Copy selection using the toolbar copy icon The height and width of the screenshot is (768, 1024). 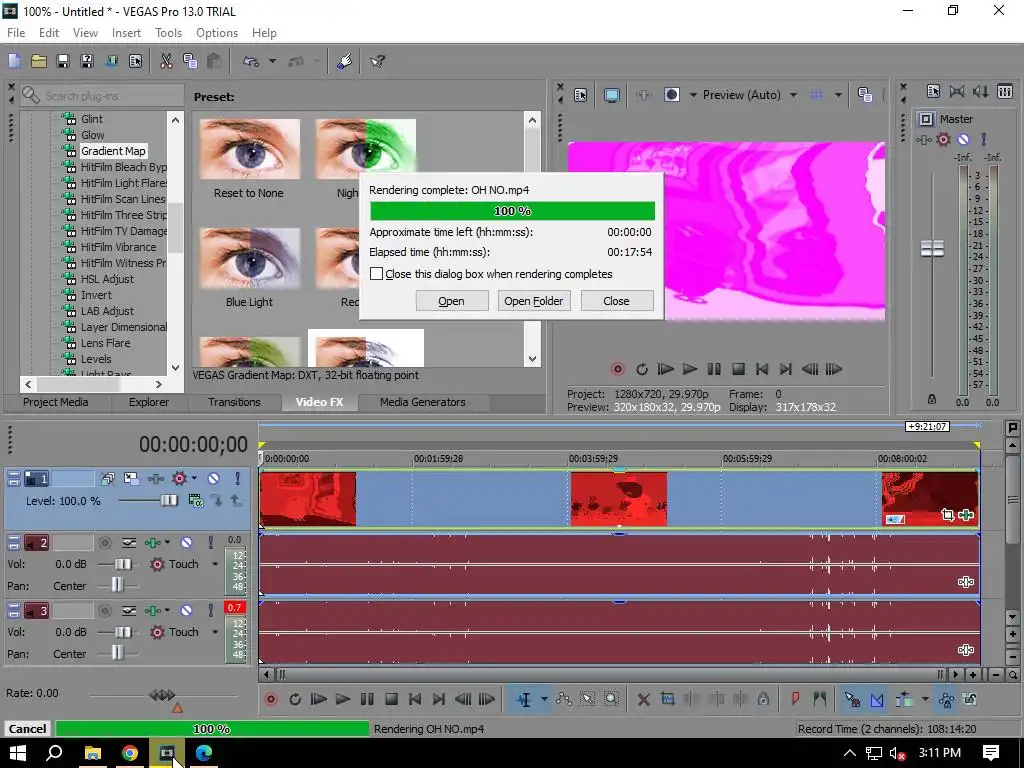click(x=190, y=61)
